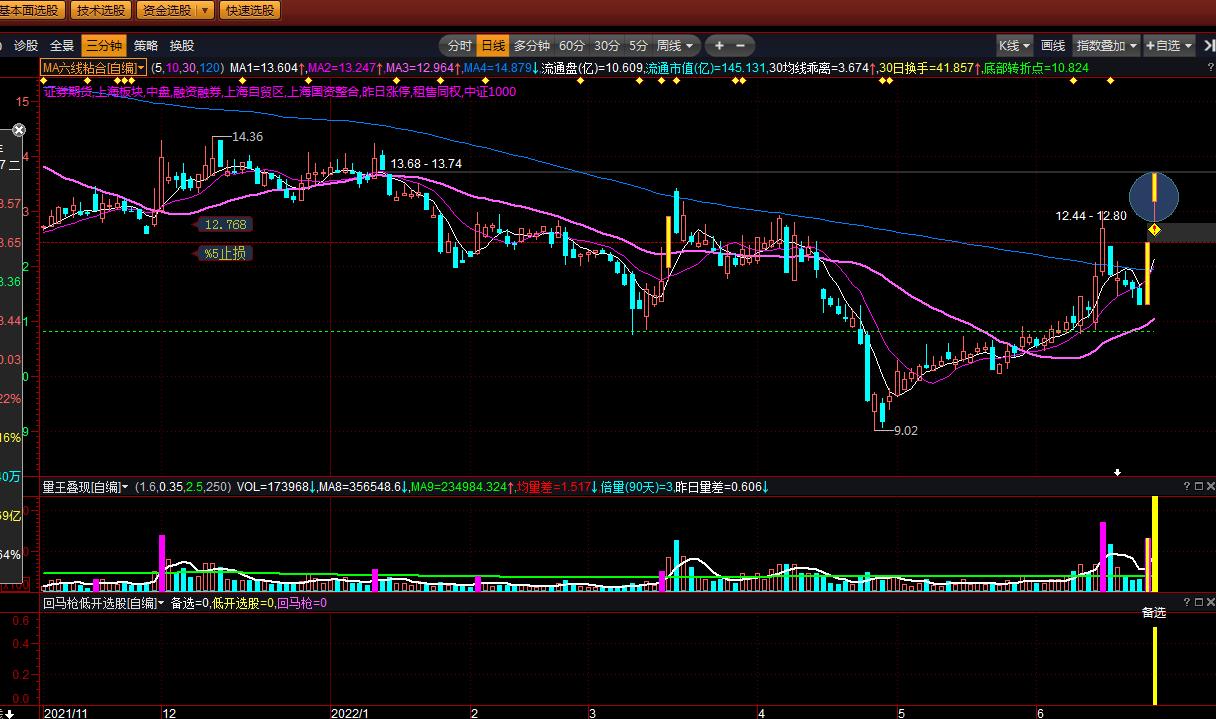Image resolution: width=1216 pixels, height=719 pixels.
Task: Click the 快速选股 button
Action: click(250, 10)
